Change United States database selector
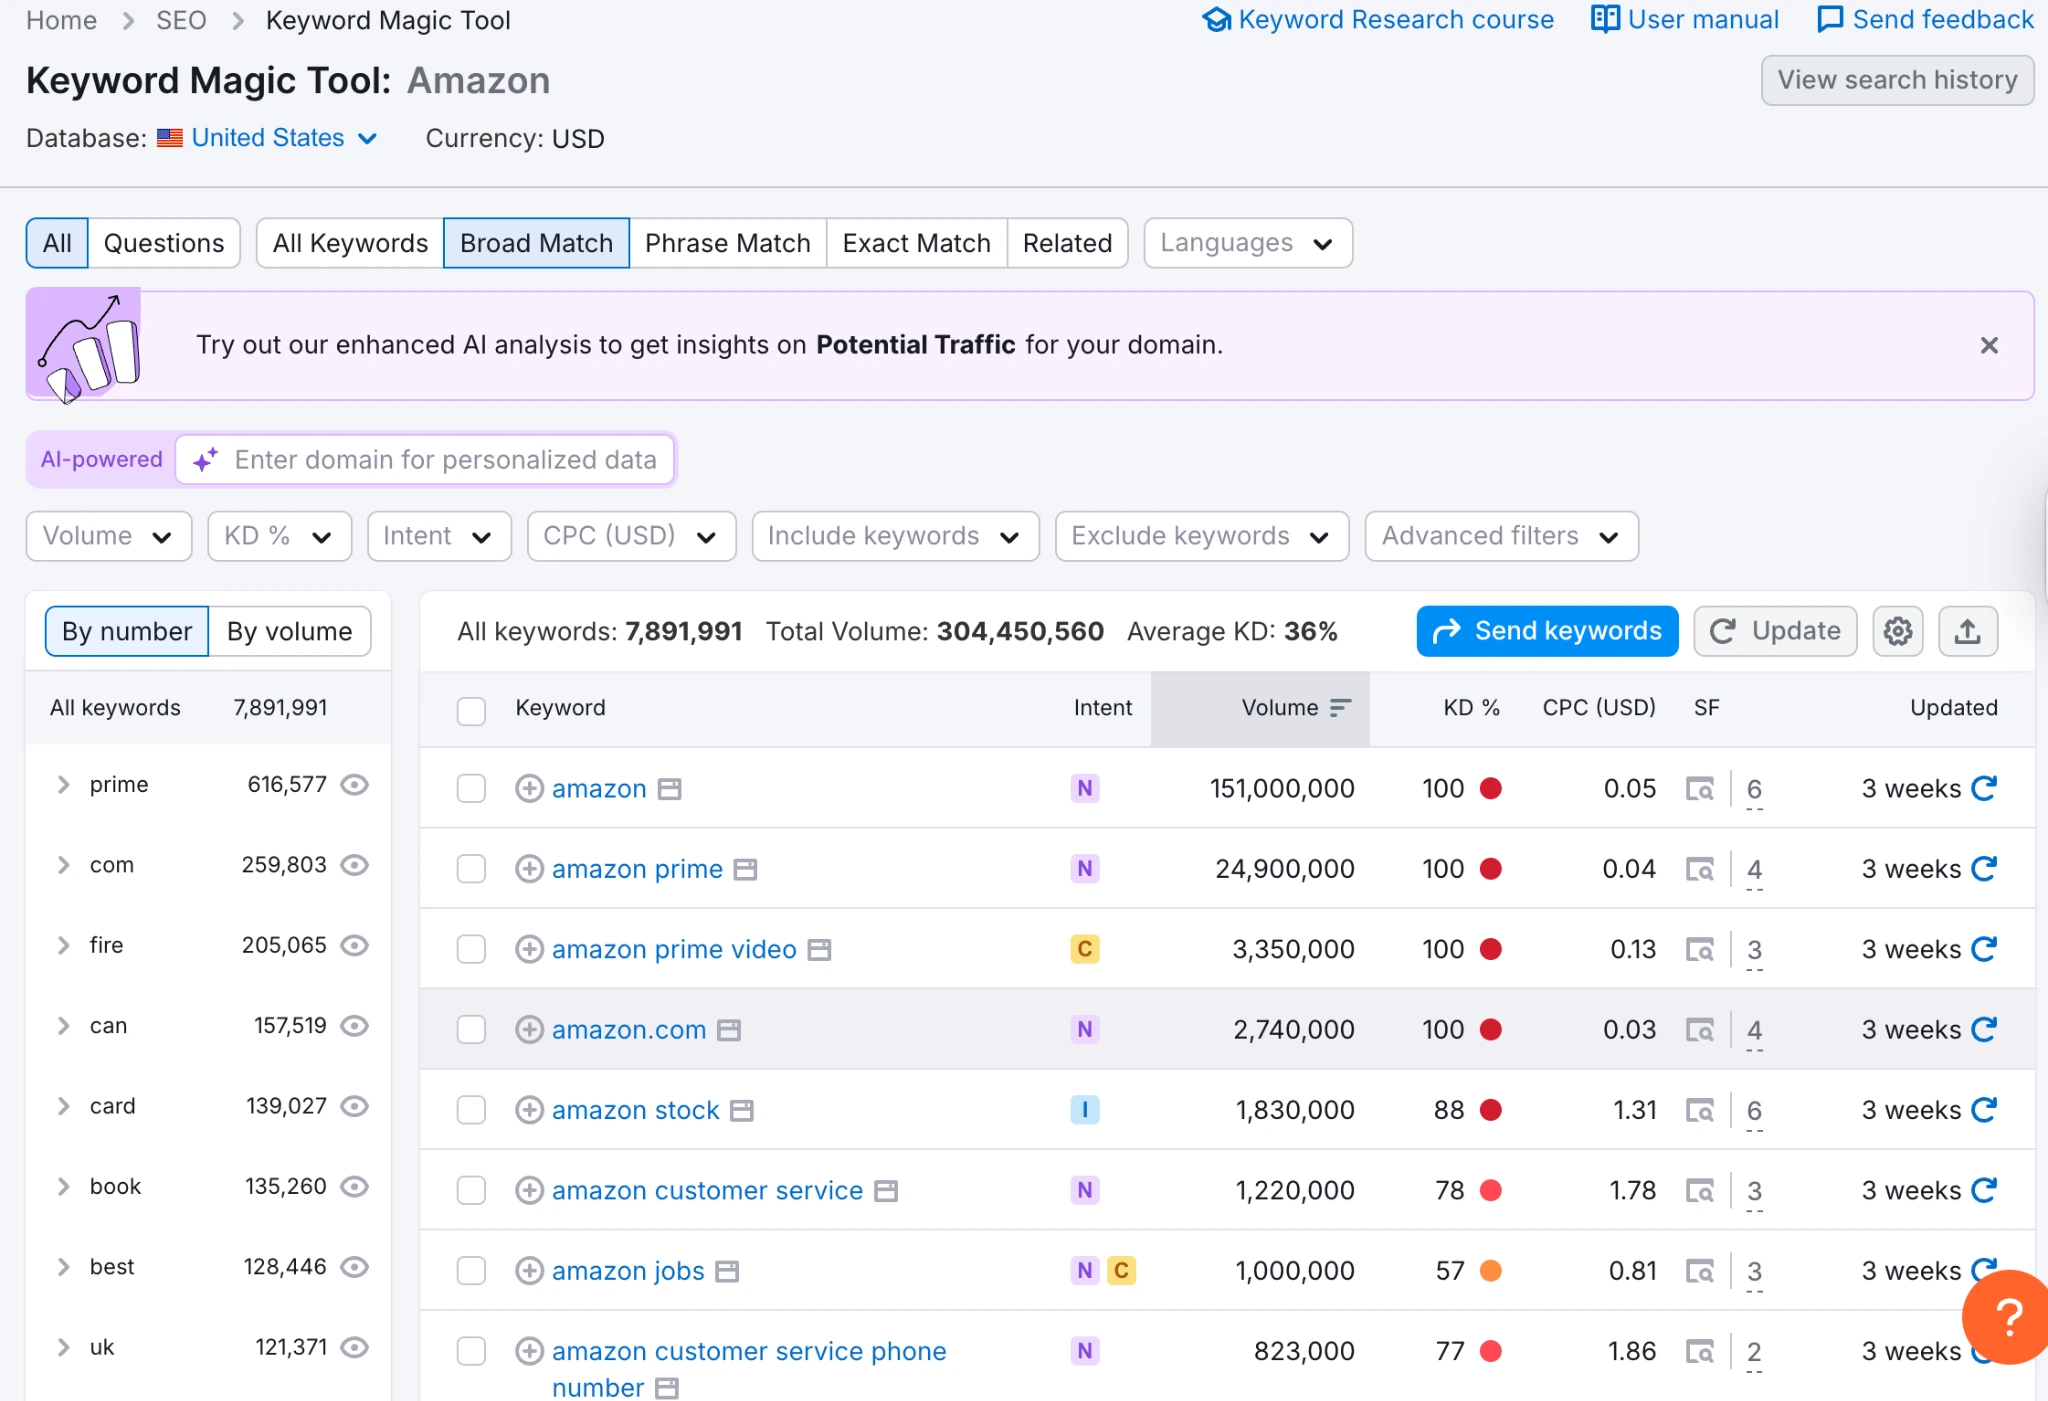This screenshot has width=2048, height=1401. click(x=268, y=138)
